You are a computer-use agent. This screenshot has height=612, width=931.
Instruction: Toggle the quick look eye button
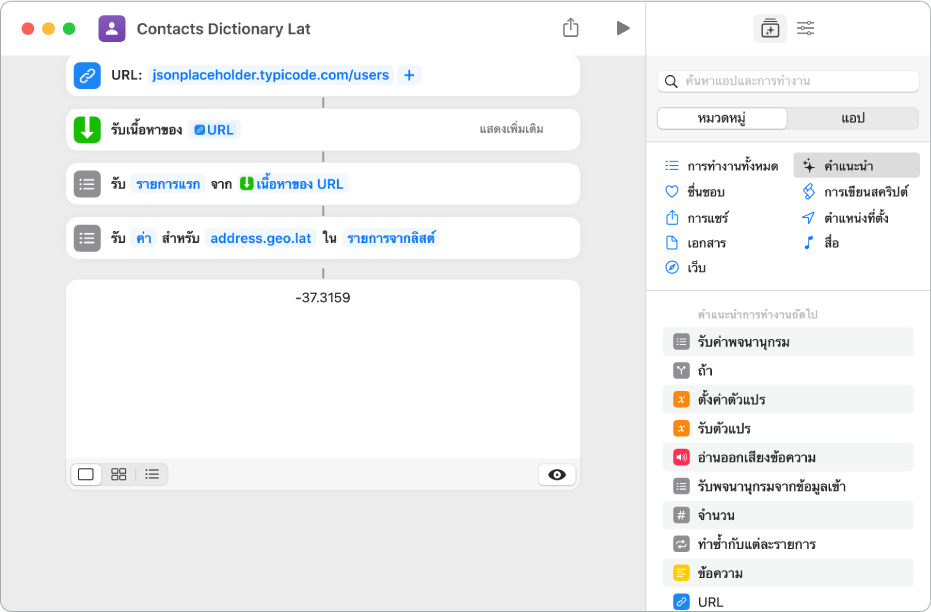click(x=557, y=475)
